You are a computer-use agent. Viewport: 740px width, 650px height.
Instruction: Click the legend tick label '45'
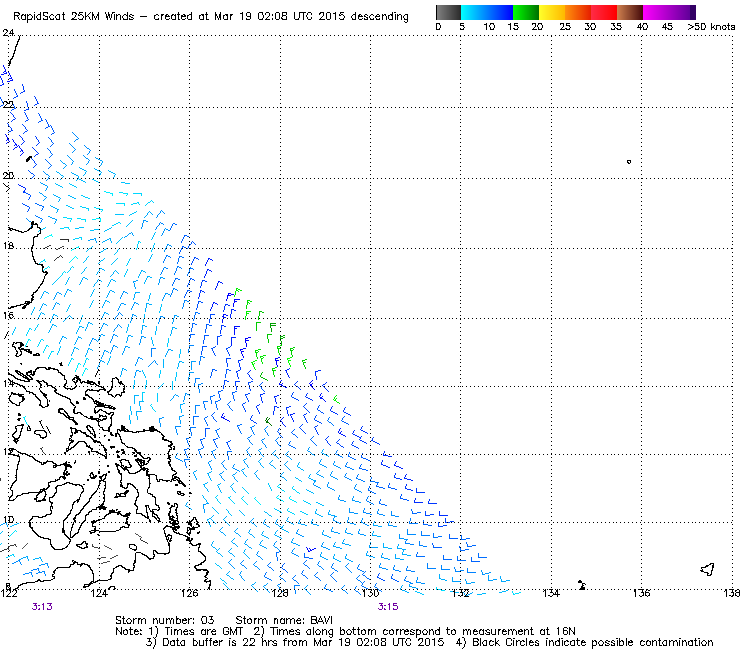[x=667, y=27]
